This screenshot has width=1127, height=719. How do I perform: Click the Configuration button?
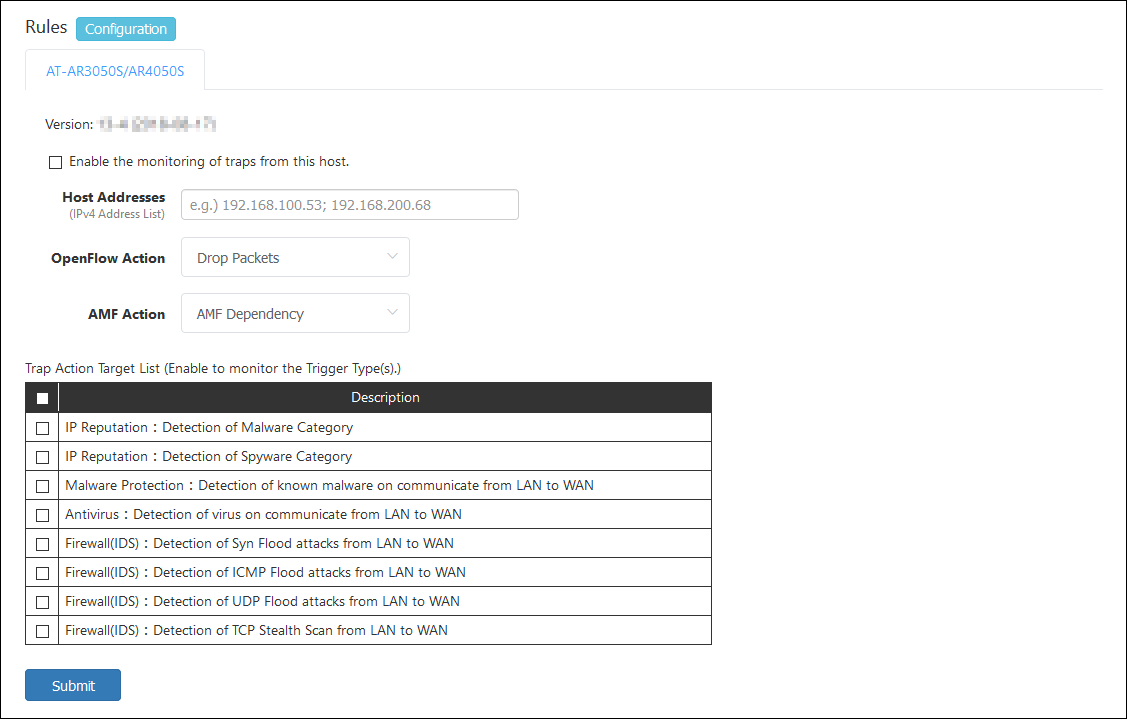pos(126,29)
